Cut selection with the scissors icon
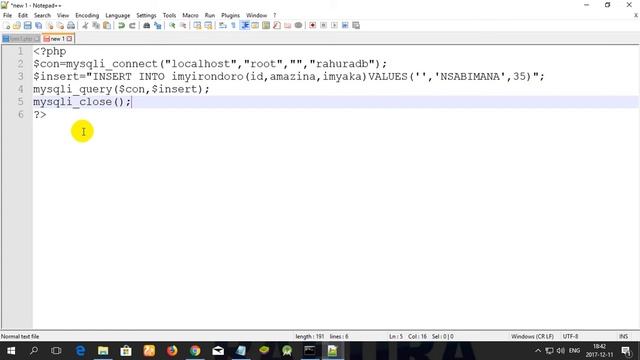Viewport: 640px width, 360px height. pos(85,25)
